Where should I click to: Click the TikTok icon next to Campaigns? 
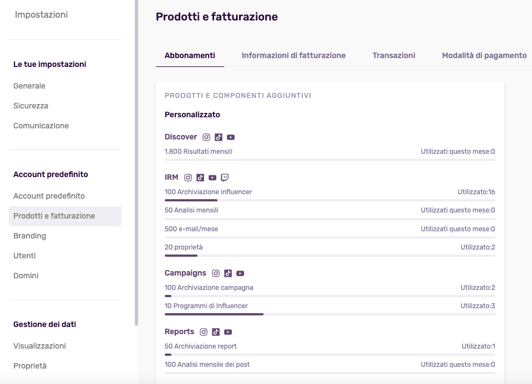point(228,273)
